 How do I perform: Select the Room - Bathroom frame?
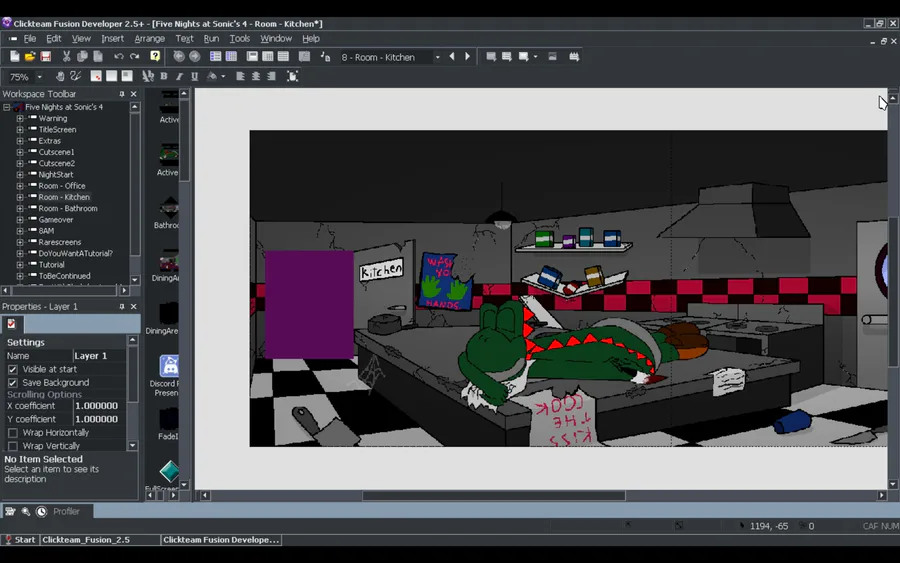pos(68,208)
